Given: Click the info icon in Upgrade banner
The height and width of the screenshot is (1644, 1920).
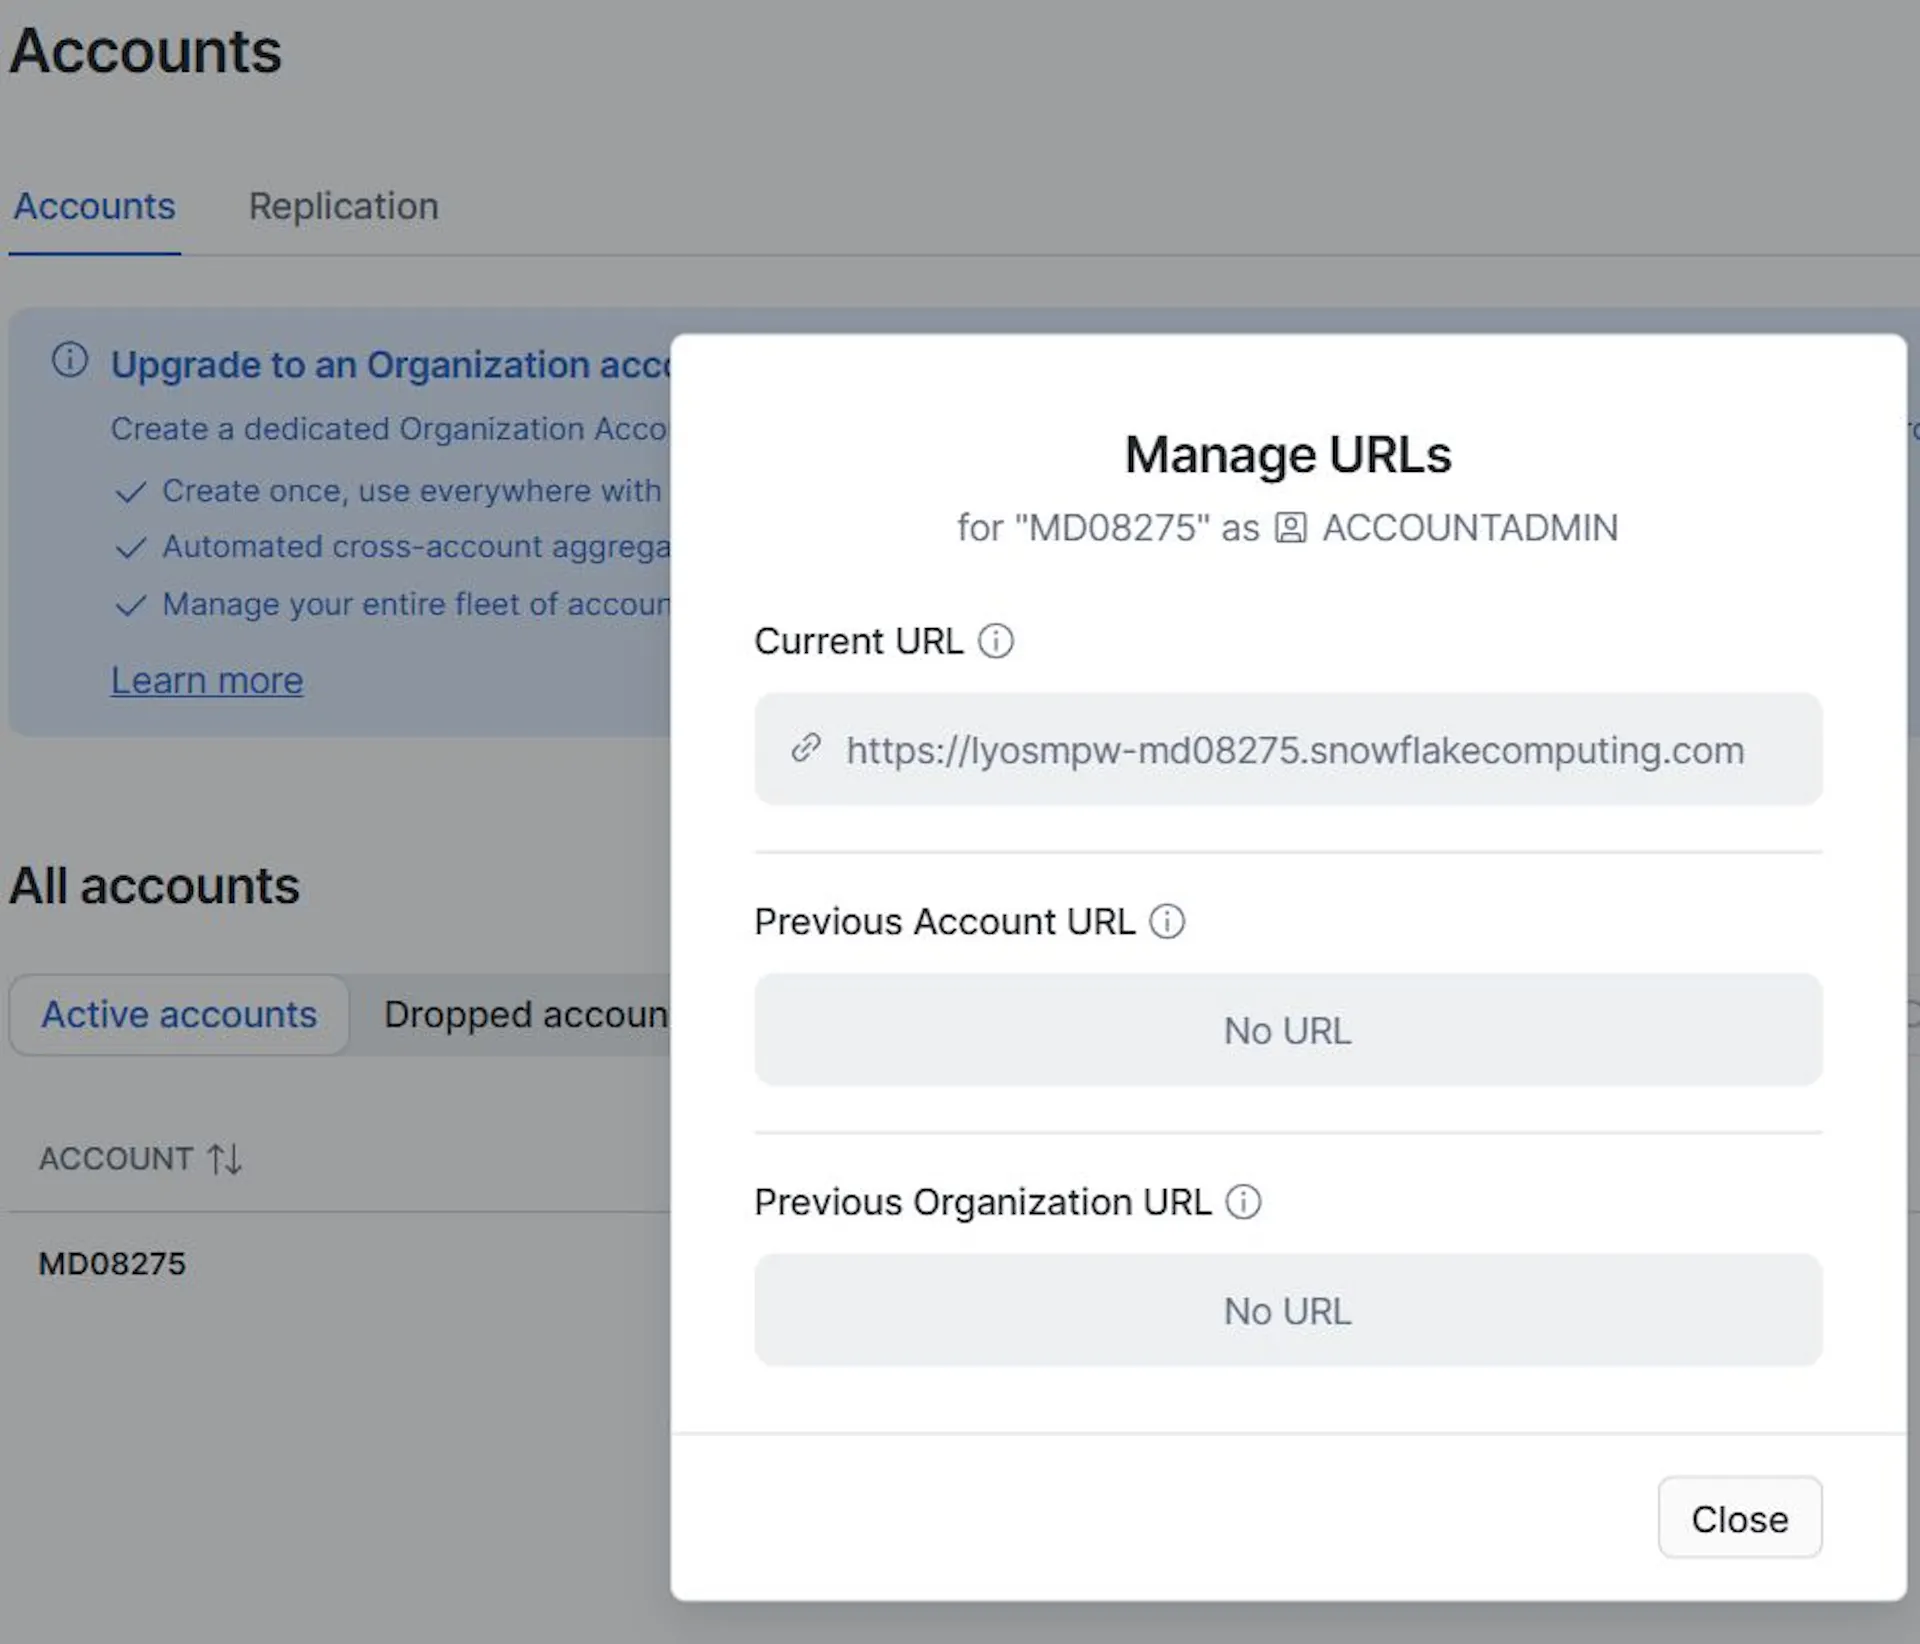Looking at the screenshot, I should point(70,359).
